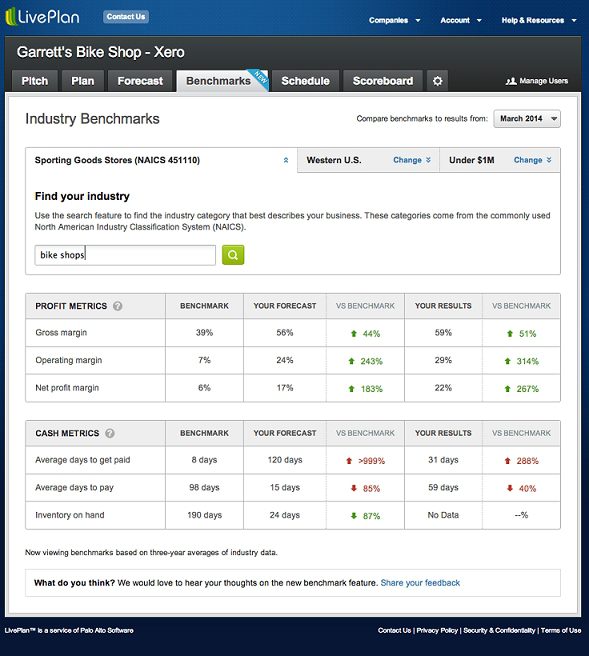Expand the Under $1M size Change option

tap(533, 160)
